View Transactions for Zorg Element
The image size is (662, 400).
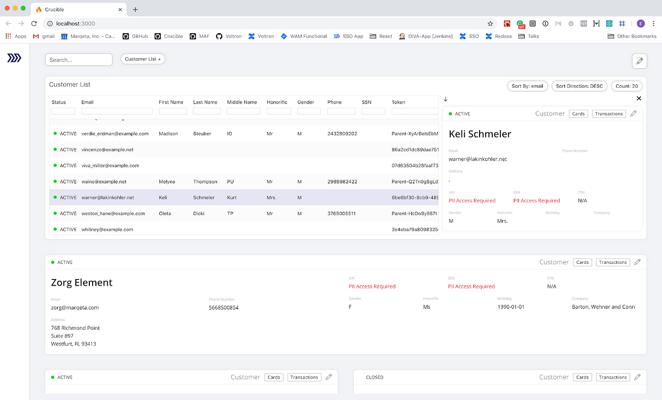click(x=612, y=262)
